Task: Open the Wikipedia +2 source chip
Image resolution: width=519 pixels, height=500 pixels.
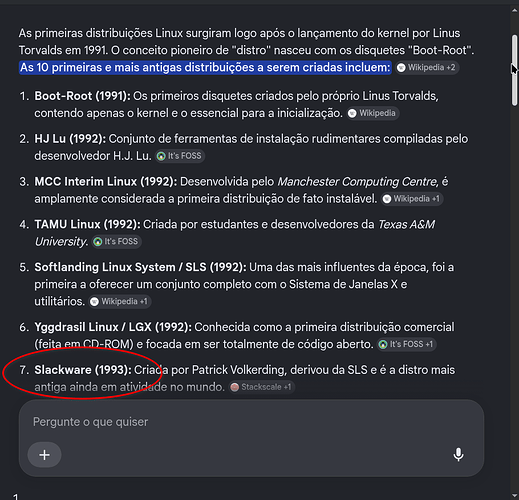Action: click(427, 67)
